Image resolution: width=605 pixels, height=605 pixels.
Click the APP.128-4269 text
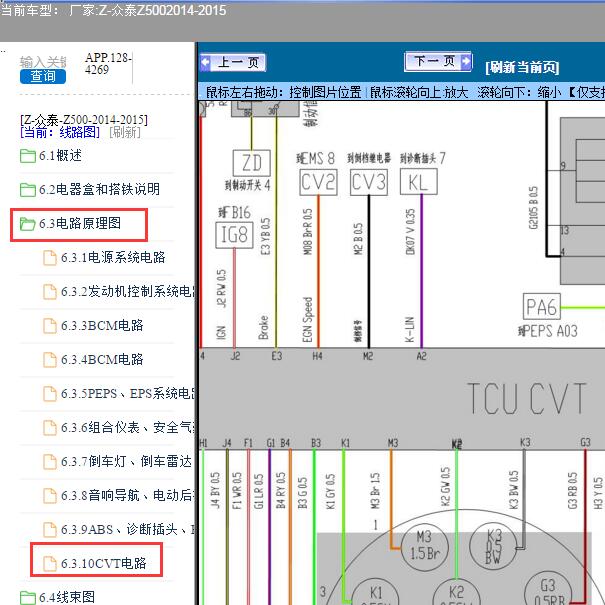point(108,64)
